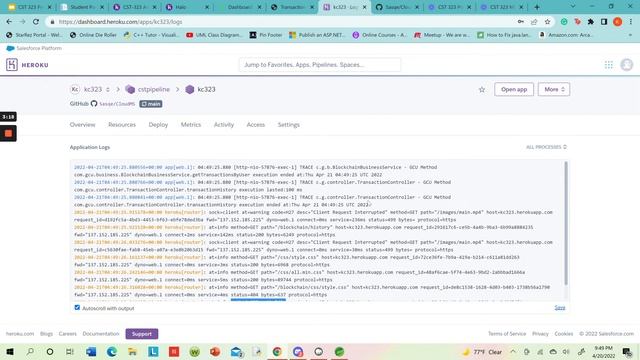The width and height of the screenshot is (640, 360).
Task: Reload the page with refresh icon
Action: pos(36,22)
